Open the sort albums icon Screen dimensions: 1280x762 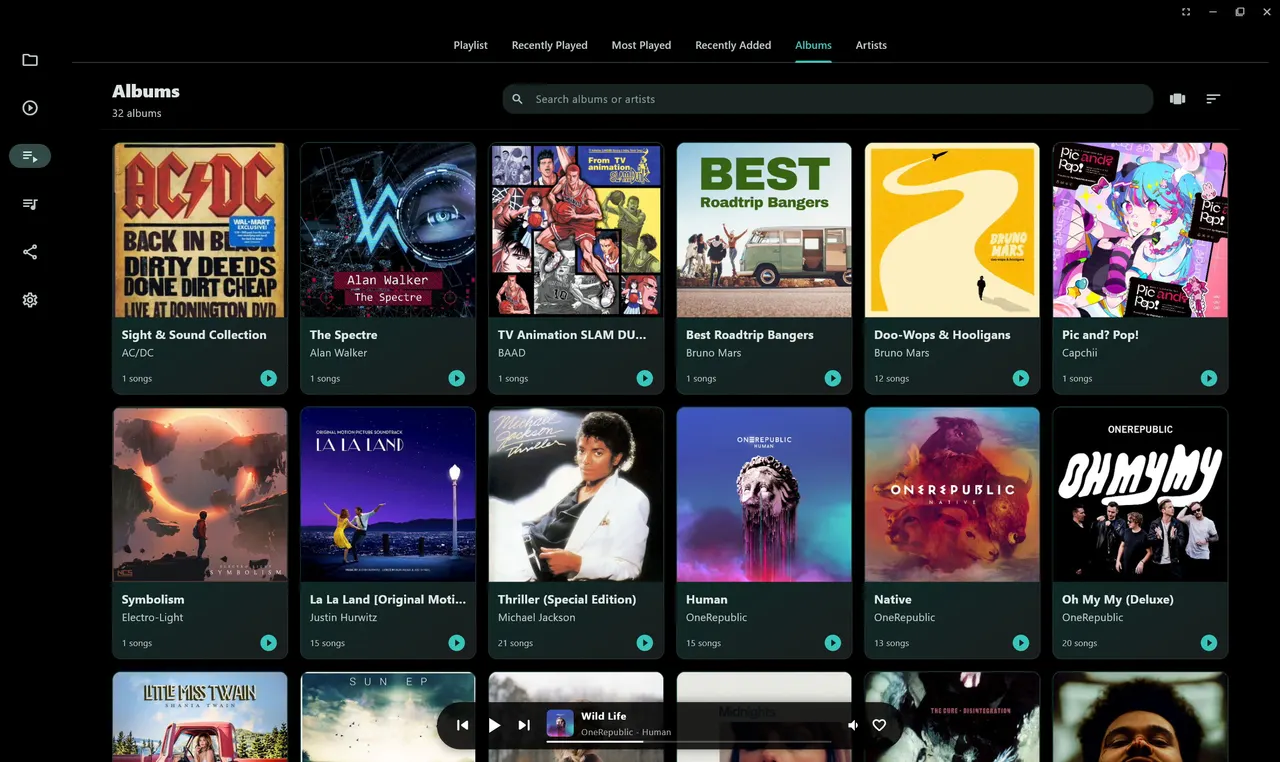[1213, 99]
